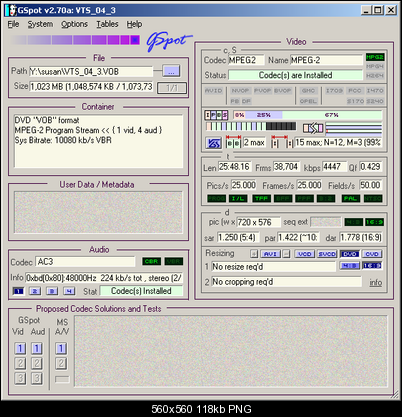This screenshot has height=417, width=402.
Task: Click the Frms field showing 38,704
Action: pos(286,167)
